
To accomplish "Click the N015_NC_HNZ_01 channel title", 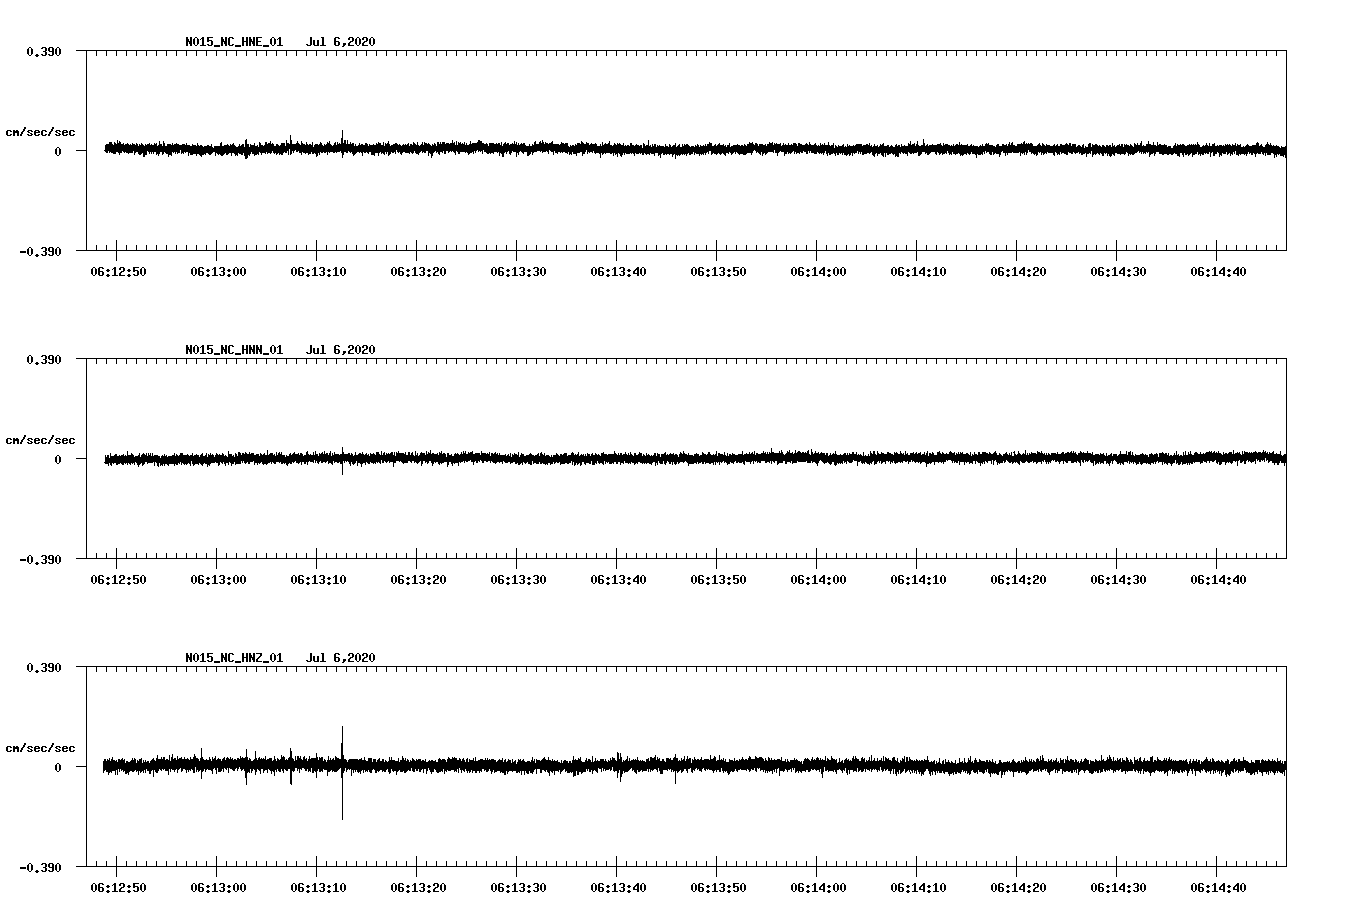I will 234,658.
